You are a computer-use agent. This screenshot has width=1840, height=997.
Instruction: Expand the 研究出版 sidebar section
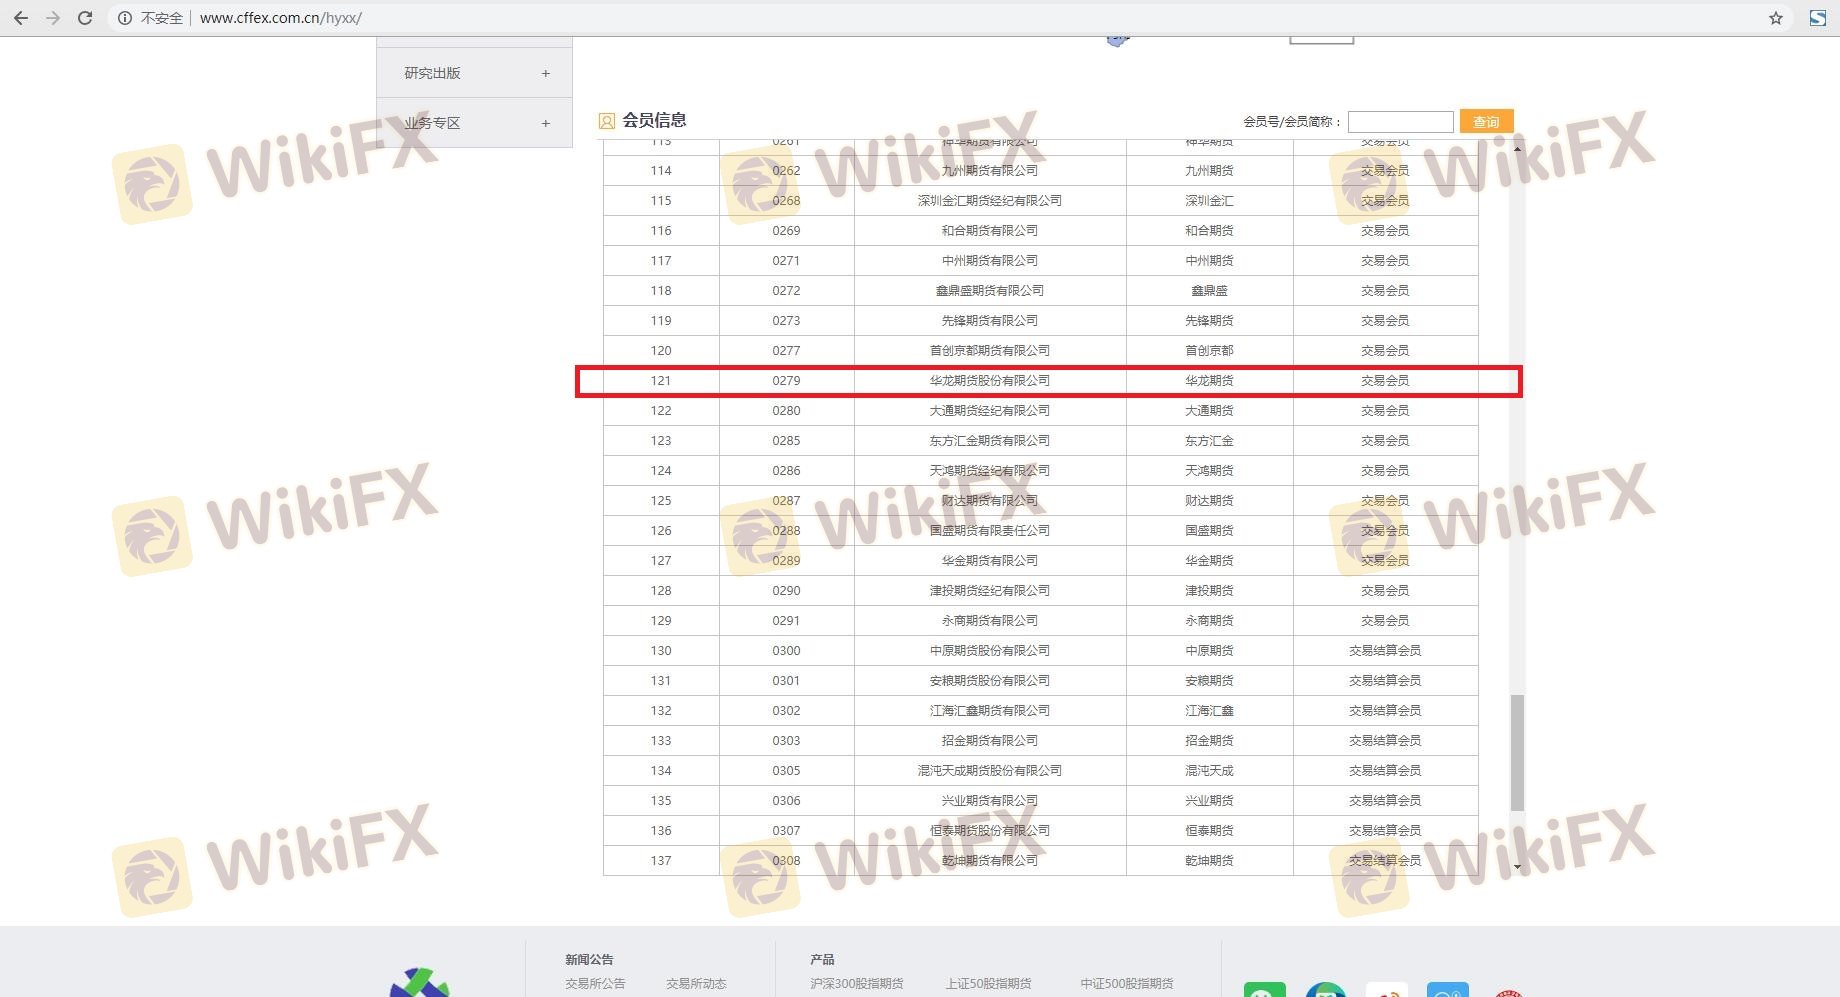click(545, 73)
